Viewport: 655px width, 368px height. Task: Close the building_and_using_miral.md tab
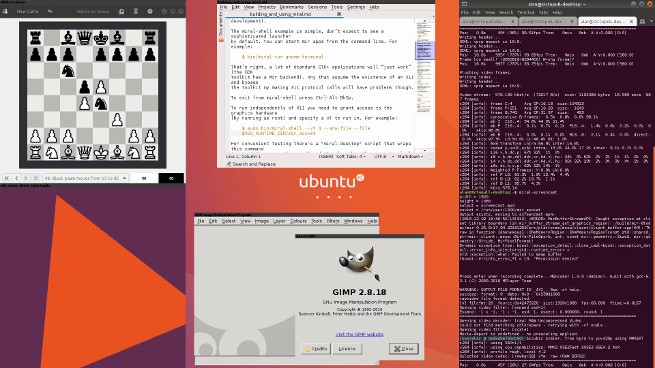(339, 14)
